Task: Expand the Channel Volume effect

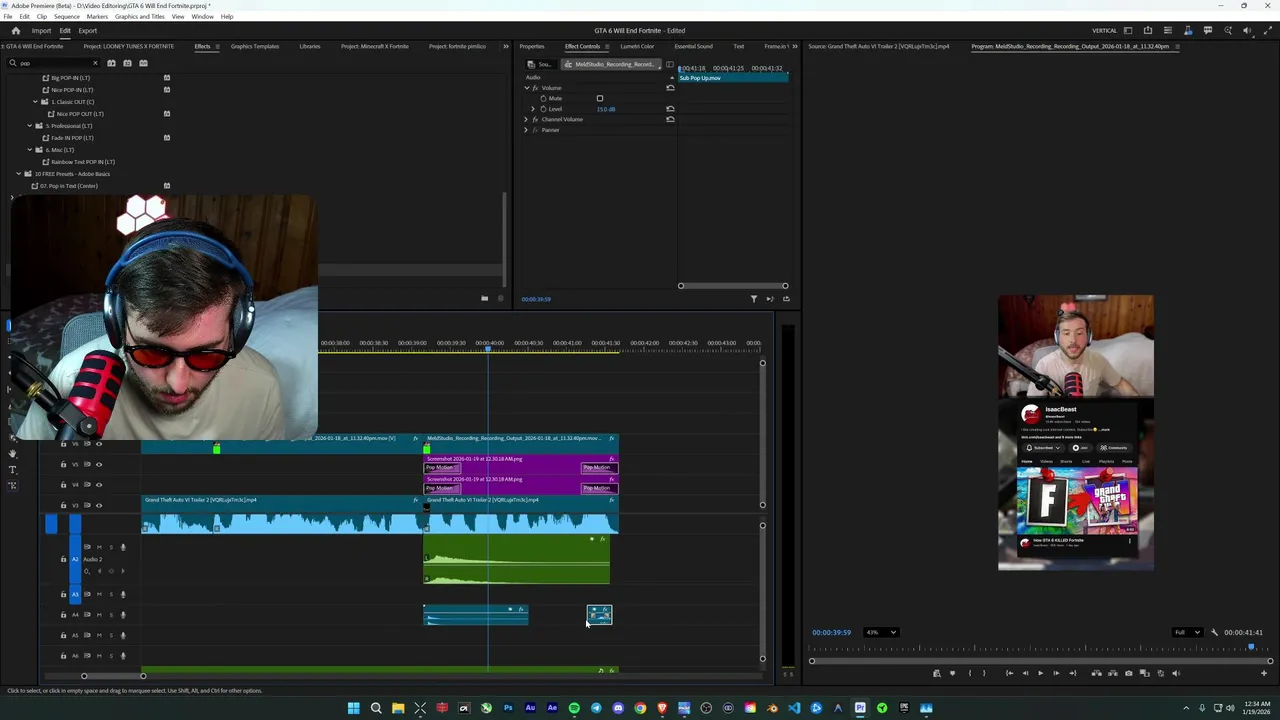Action: [x=526, y=119]
